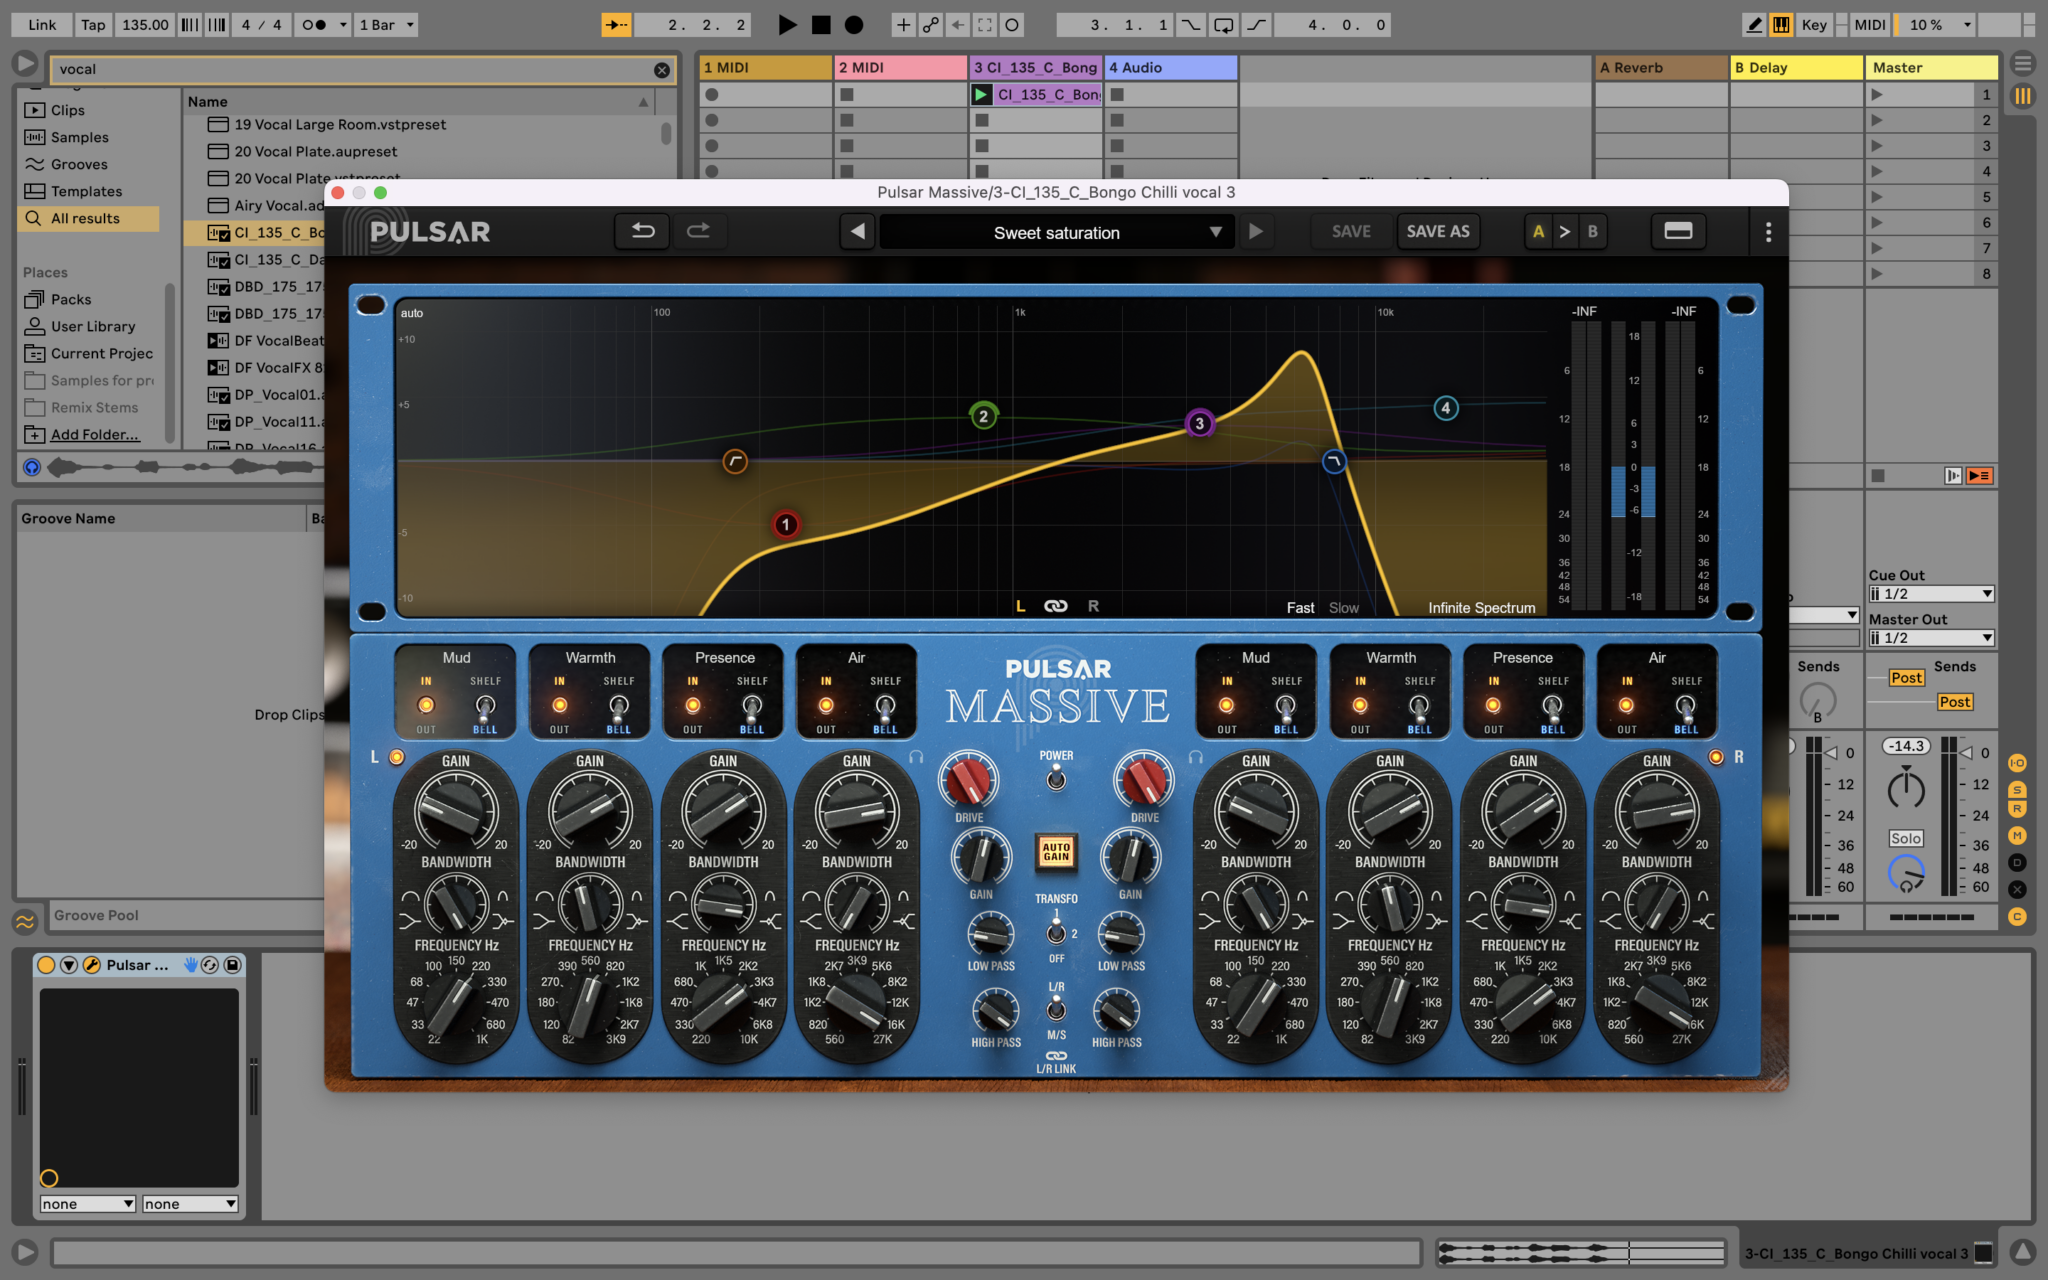Viewport: 2048px width, 1280px height.
Task: Click the vocal search input field
Action: [x=354, y=70]
